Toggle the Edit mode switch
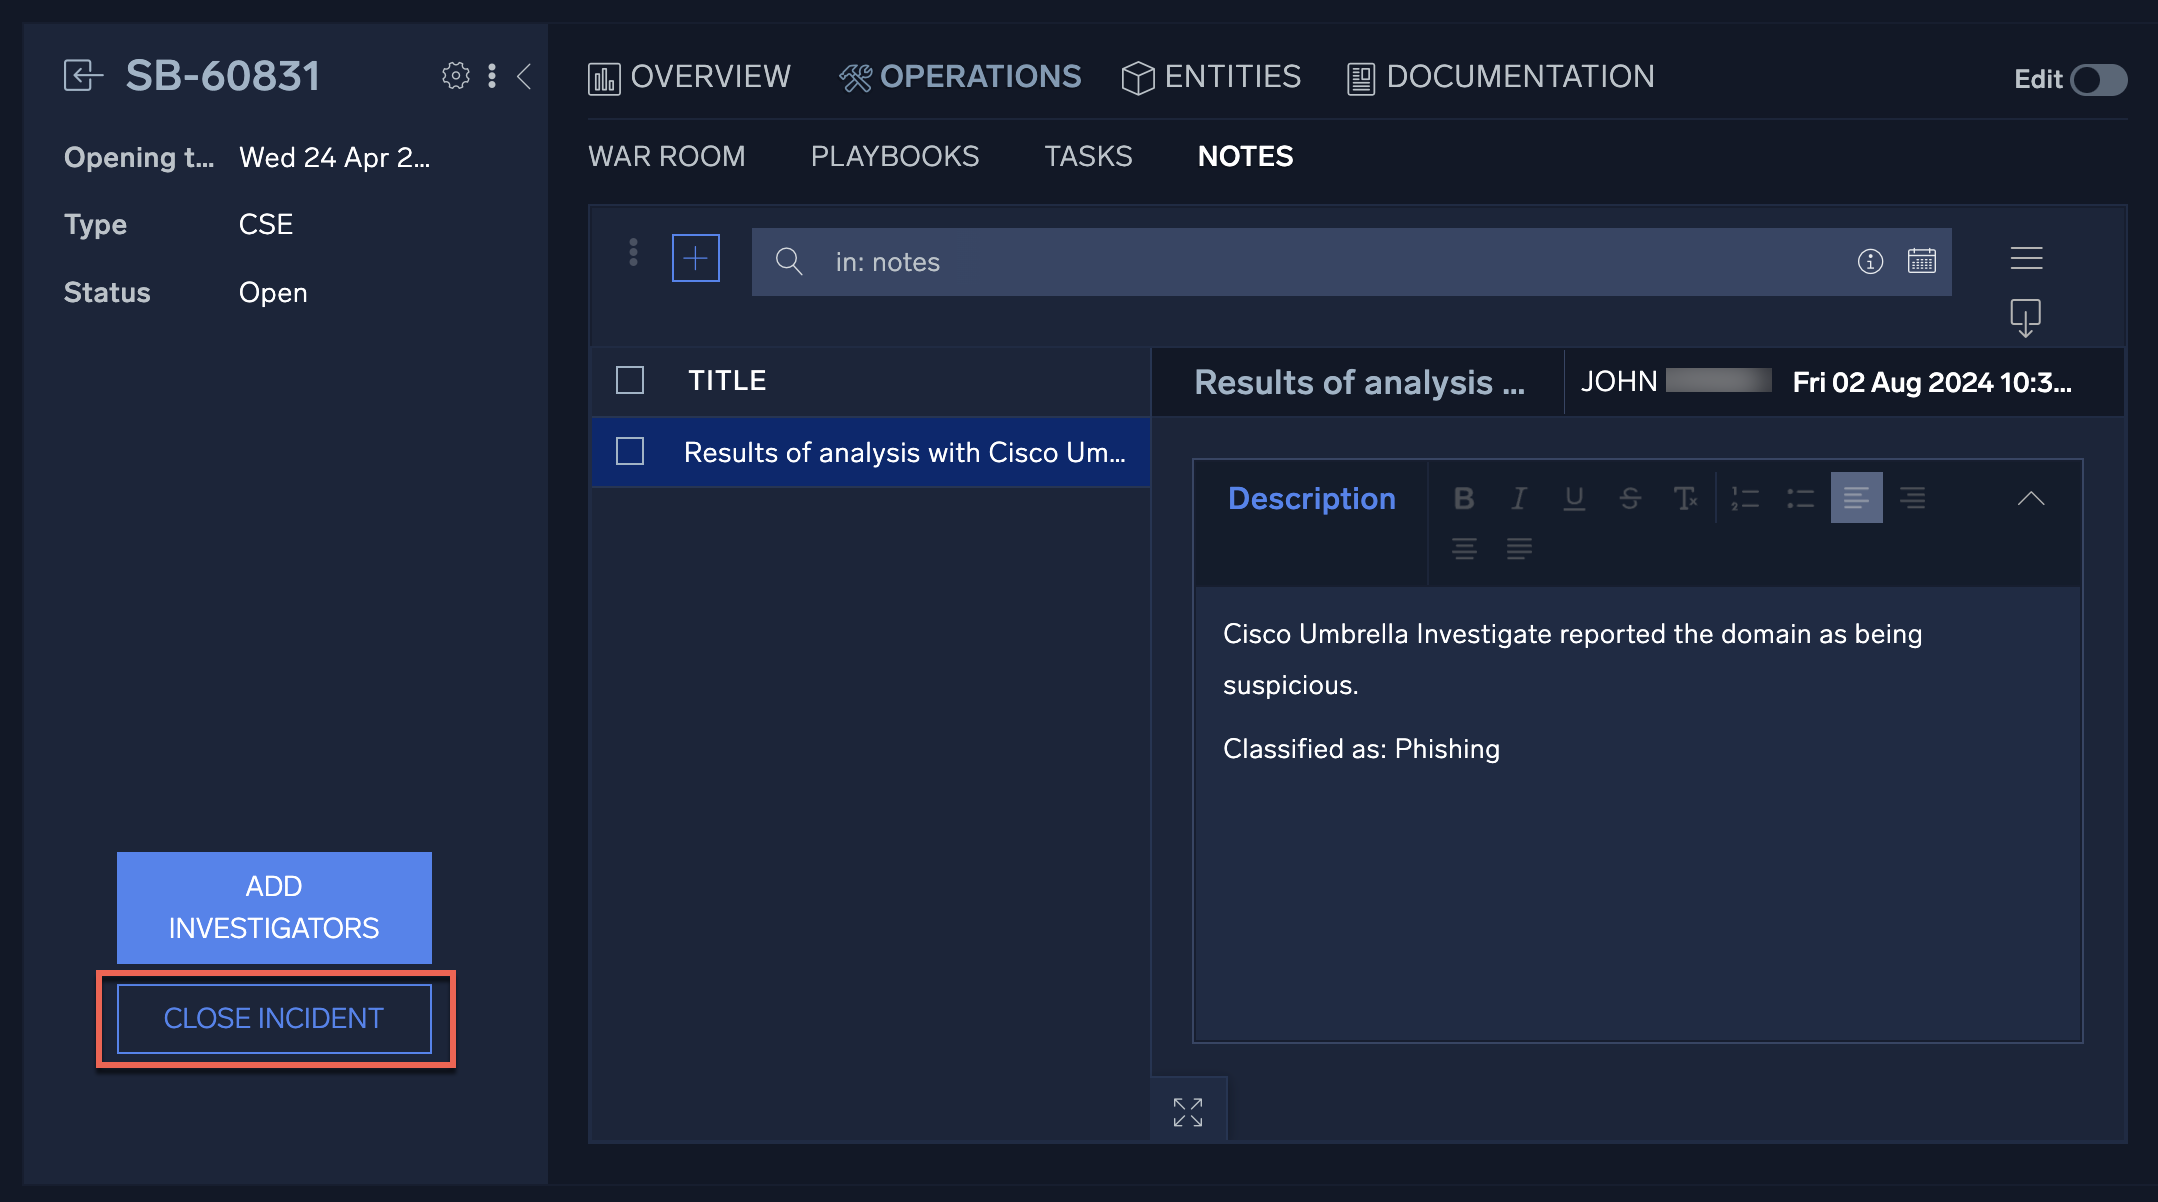Image resolution: width=2158 pixels, height=1202 pixels. (2098, 80)
